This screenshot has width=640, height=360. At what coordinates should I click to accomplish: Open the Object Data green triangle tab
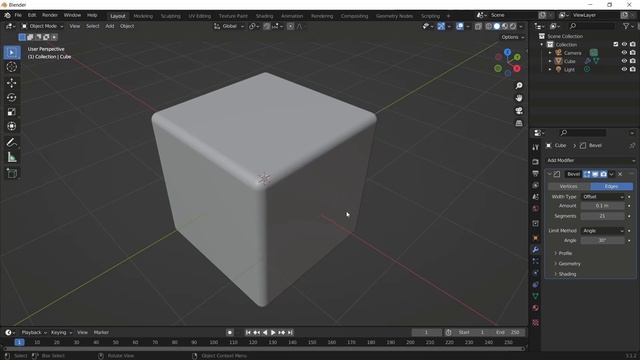[x=536, y=296]
